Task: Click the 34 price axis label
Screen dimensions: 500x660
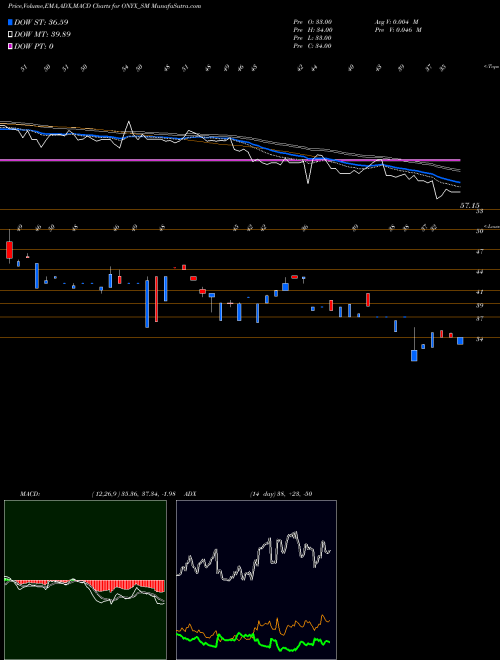Action: pos(479,339)
